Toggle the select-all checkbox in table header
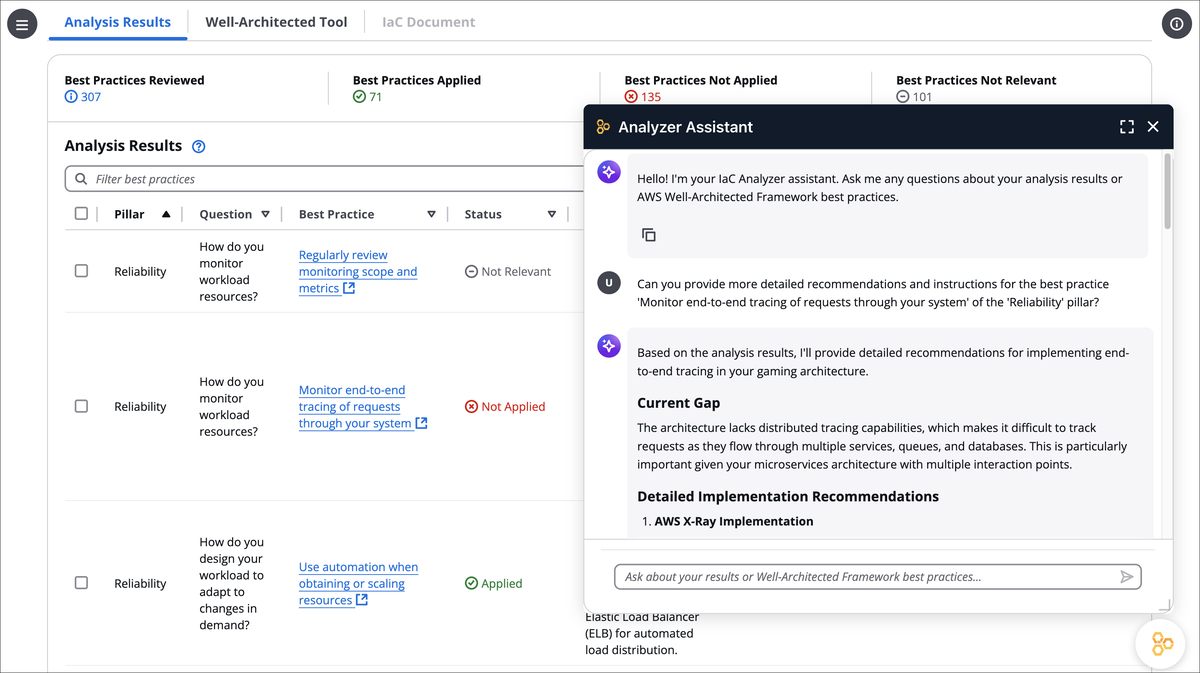The height and width of the screenshot is (673, 1200). point(81,213)
